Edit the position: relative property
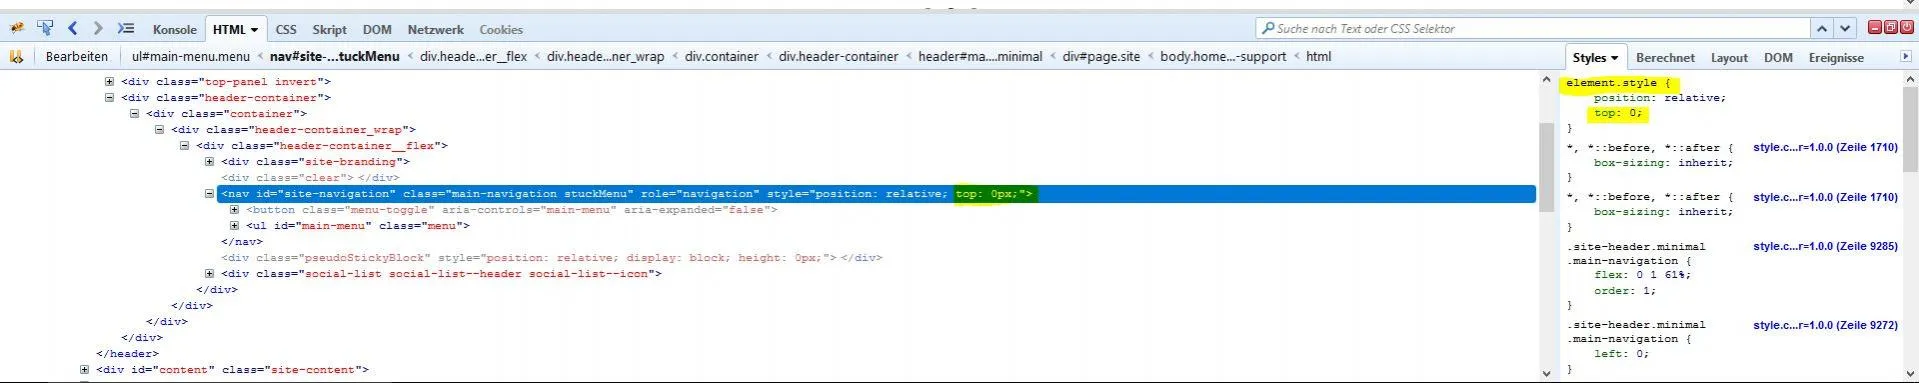1919x383 pixels. 1660,98
